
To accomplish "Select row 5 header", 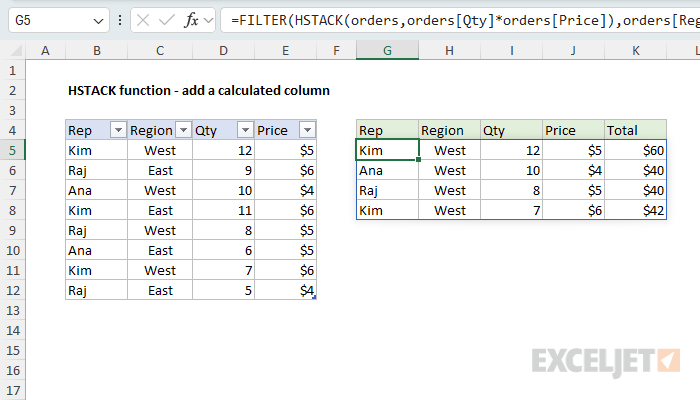I will coord(12,150).
